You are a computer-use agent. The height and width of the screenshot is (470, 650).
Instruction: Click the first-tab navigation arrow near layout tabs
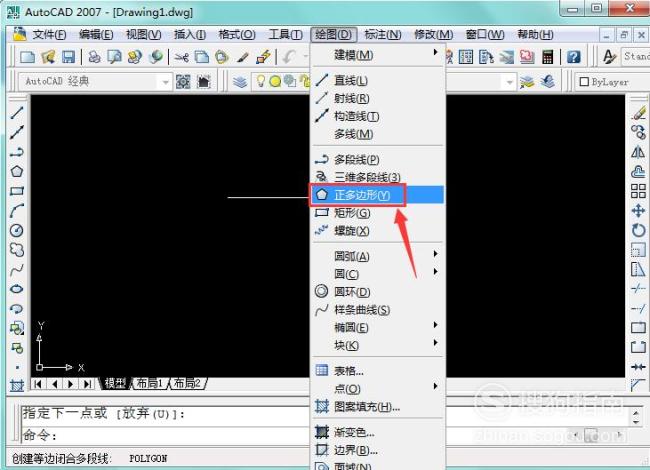coord(38,384)
